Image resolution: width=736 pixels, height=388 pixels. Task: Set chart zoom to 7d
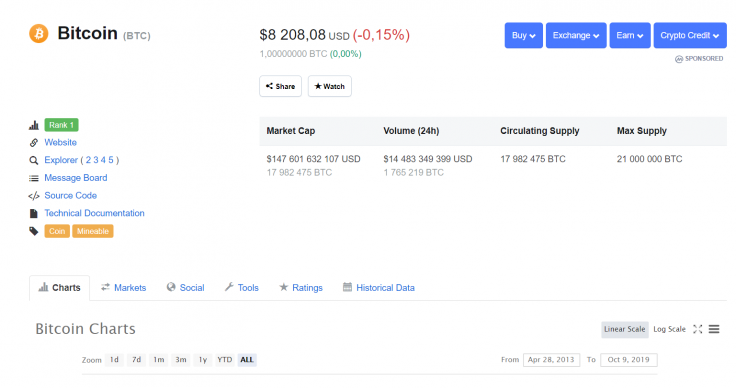click(x=137, y=360)
